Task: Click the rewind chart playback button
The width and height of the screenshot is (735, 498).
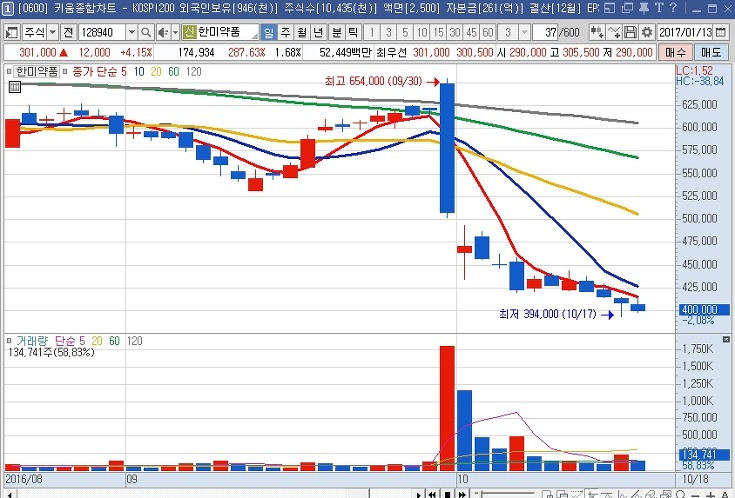Action: tap(432, 494)
